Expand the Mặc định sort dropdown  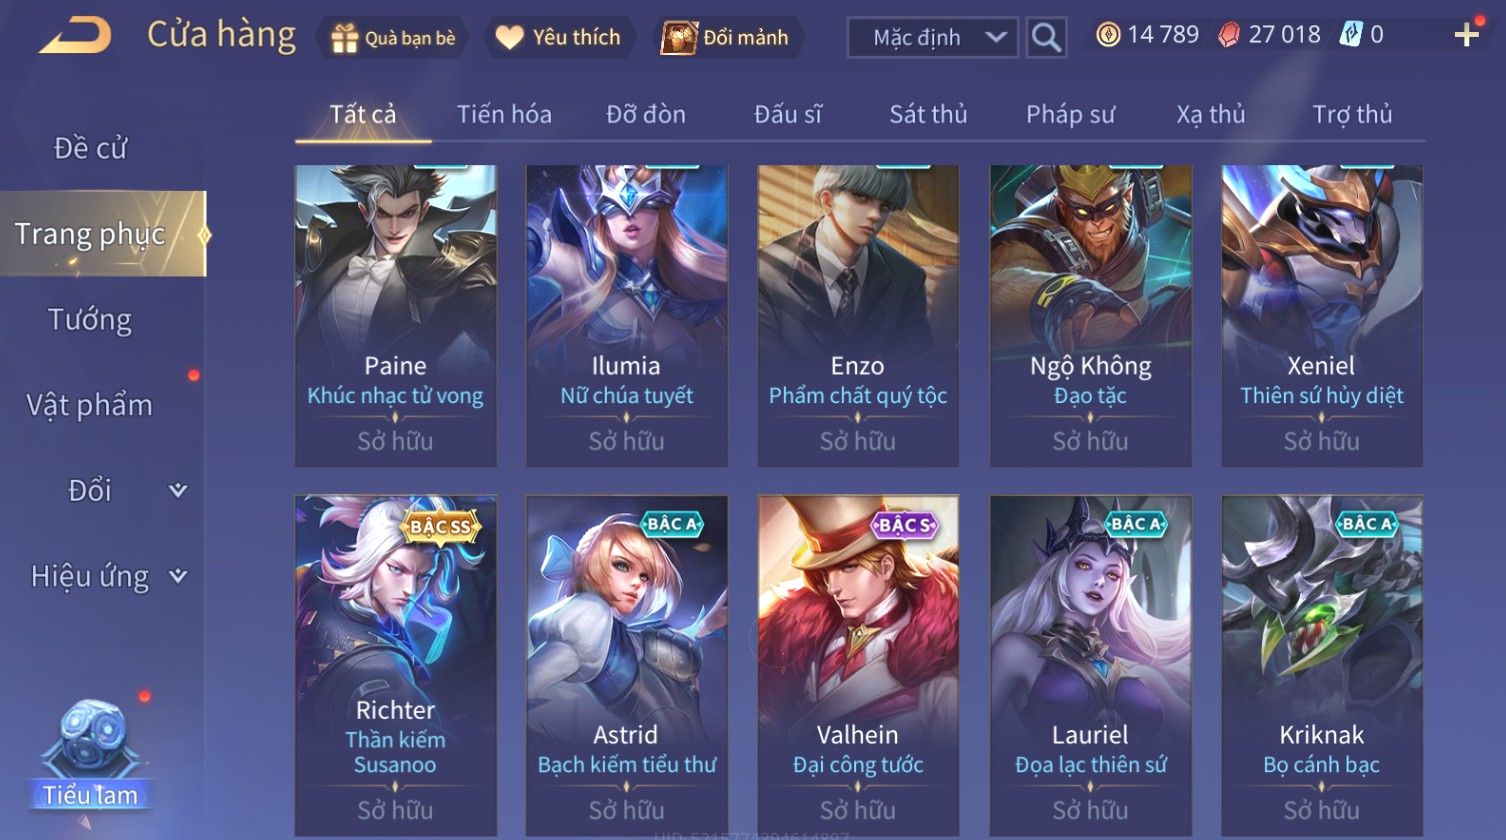point(933,38)
